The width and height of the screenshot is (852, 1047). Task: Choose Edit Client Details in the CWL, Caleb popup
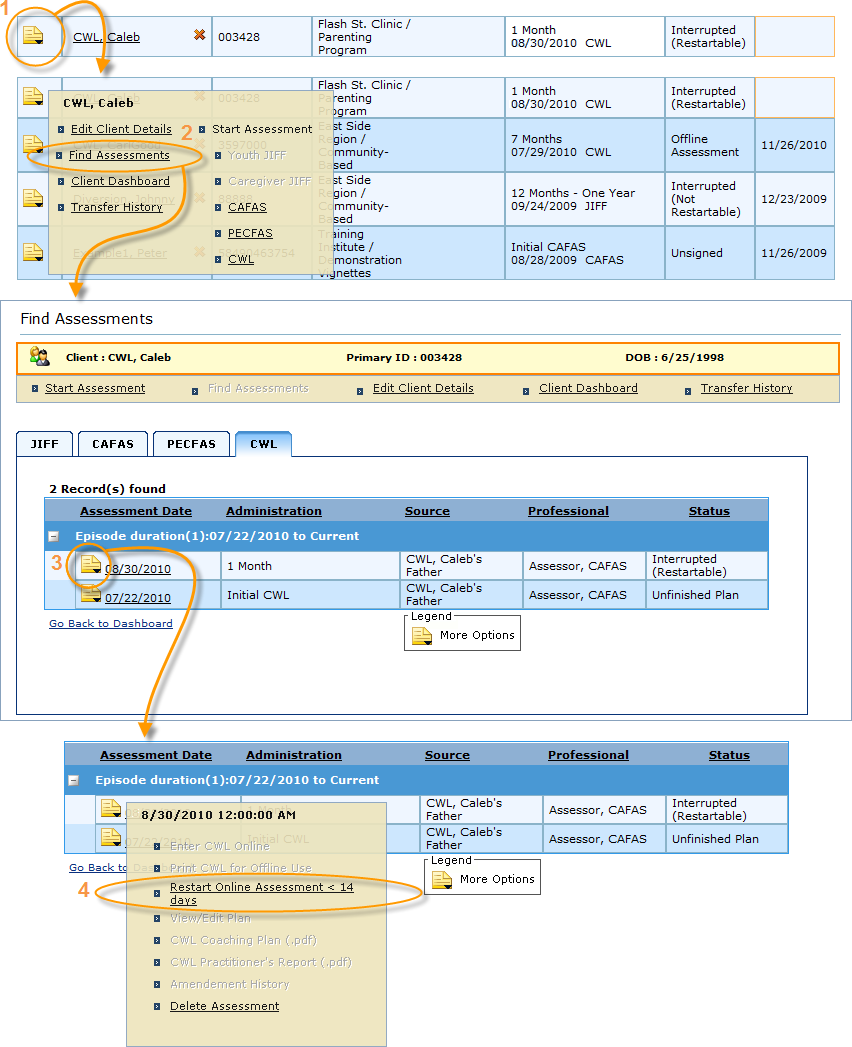pyautogui.click(x=122, y=129)
